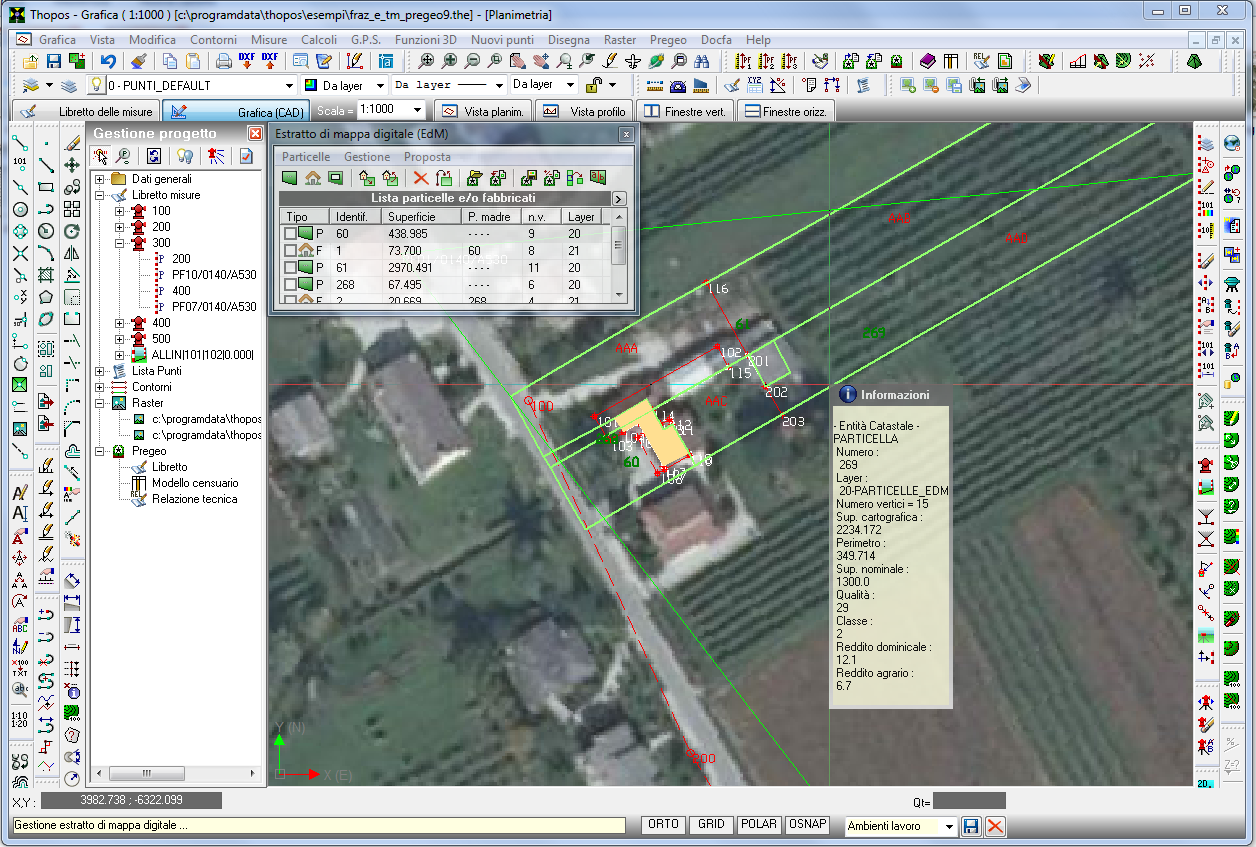The width and height of the screenshot is (1256, 847).
Task: Click the green parcel icon in EdM toolbar
Action: pos(290,178)
